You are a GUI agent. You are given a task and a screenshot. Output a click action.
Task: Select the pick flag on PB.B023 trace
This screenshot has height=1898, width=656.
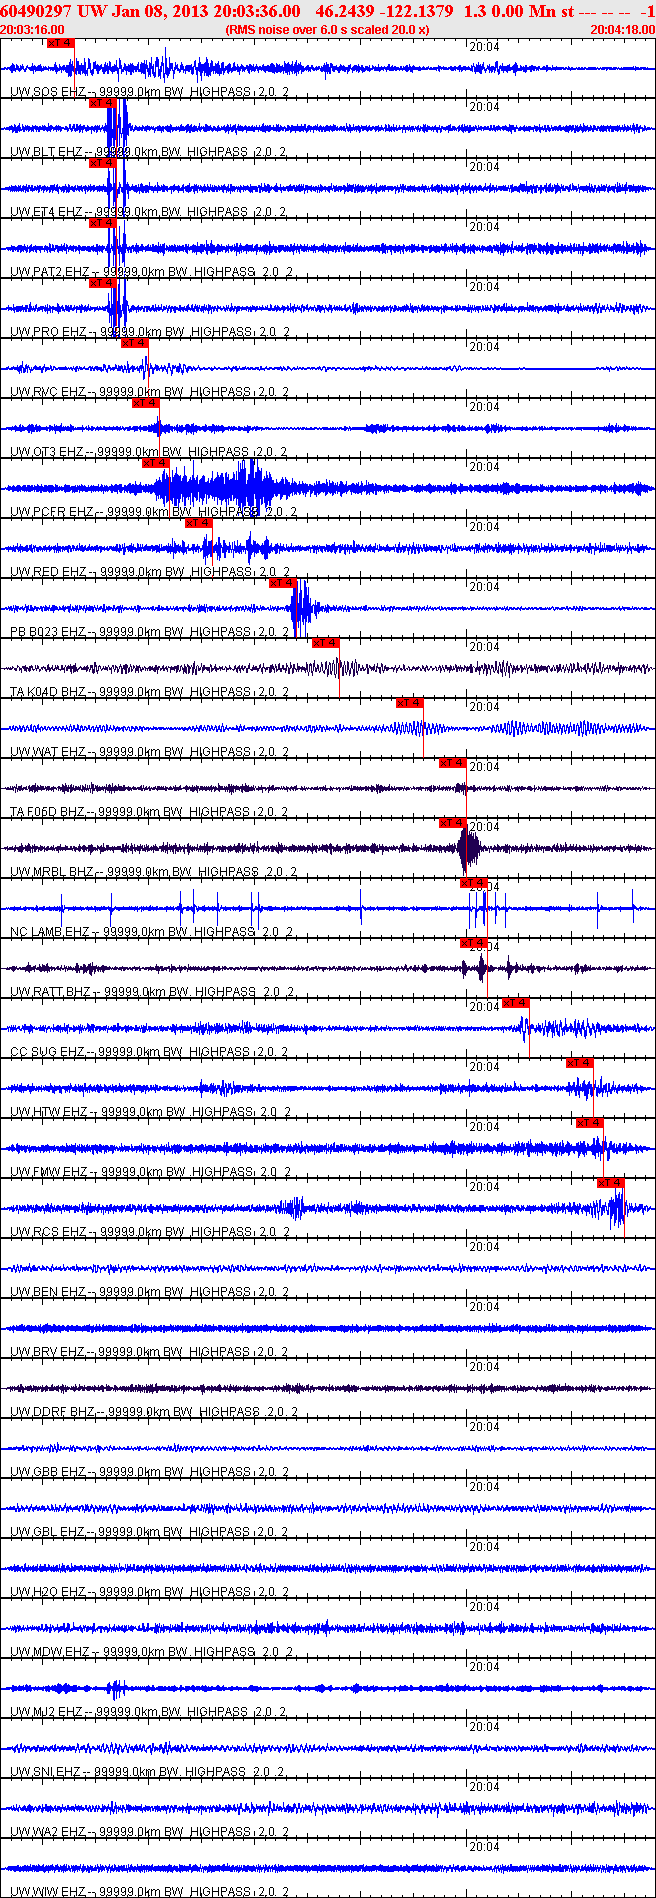(x=283, y=583)
